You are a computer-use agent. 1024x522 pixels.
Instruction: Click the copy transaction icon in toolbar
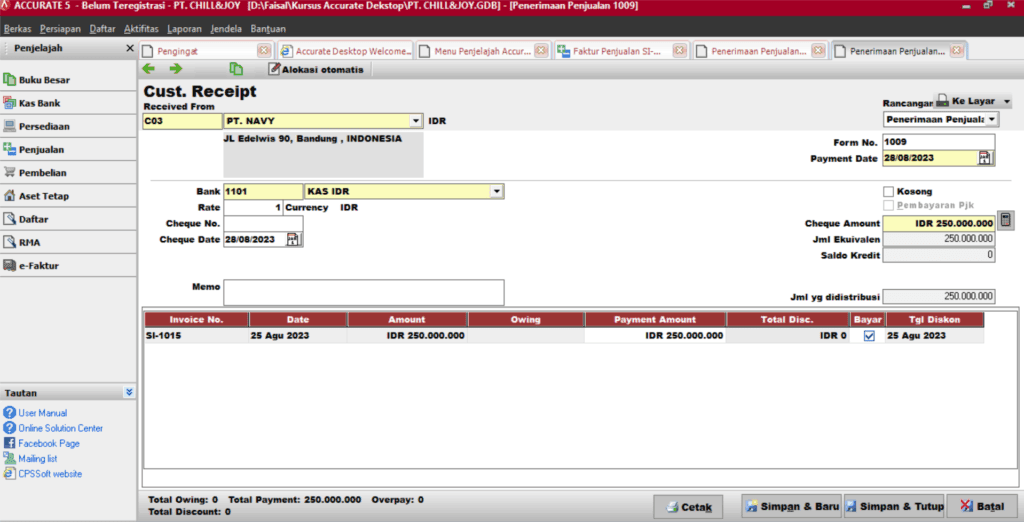(x=236, y=69)
